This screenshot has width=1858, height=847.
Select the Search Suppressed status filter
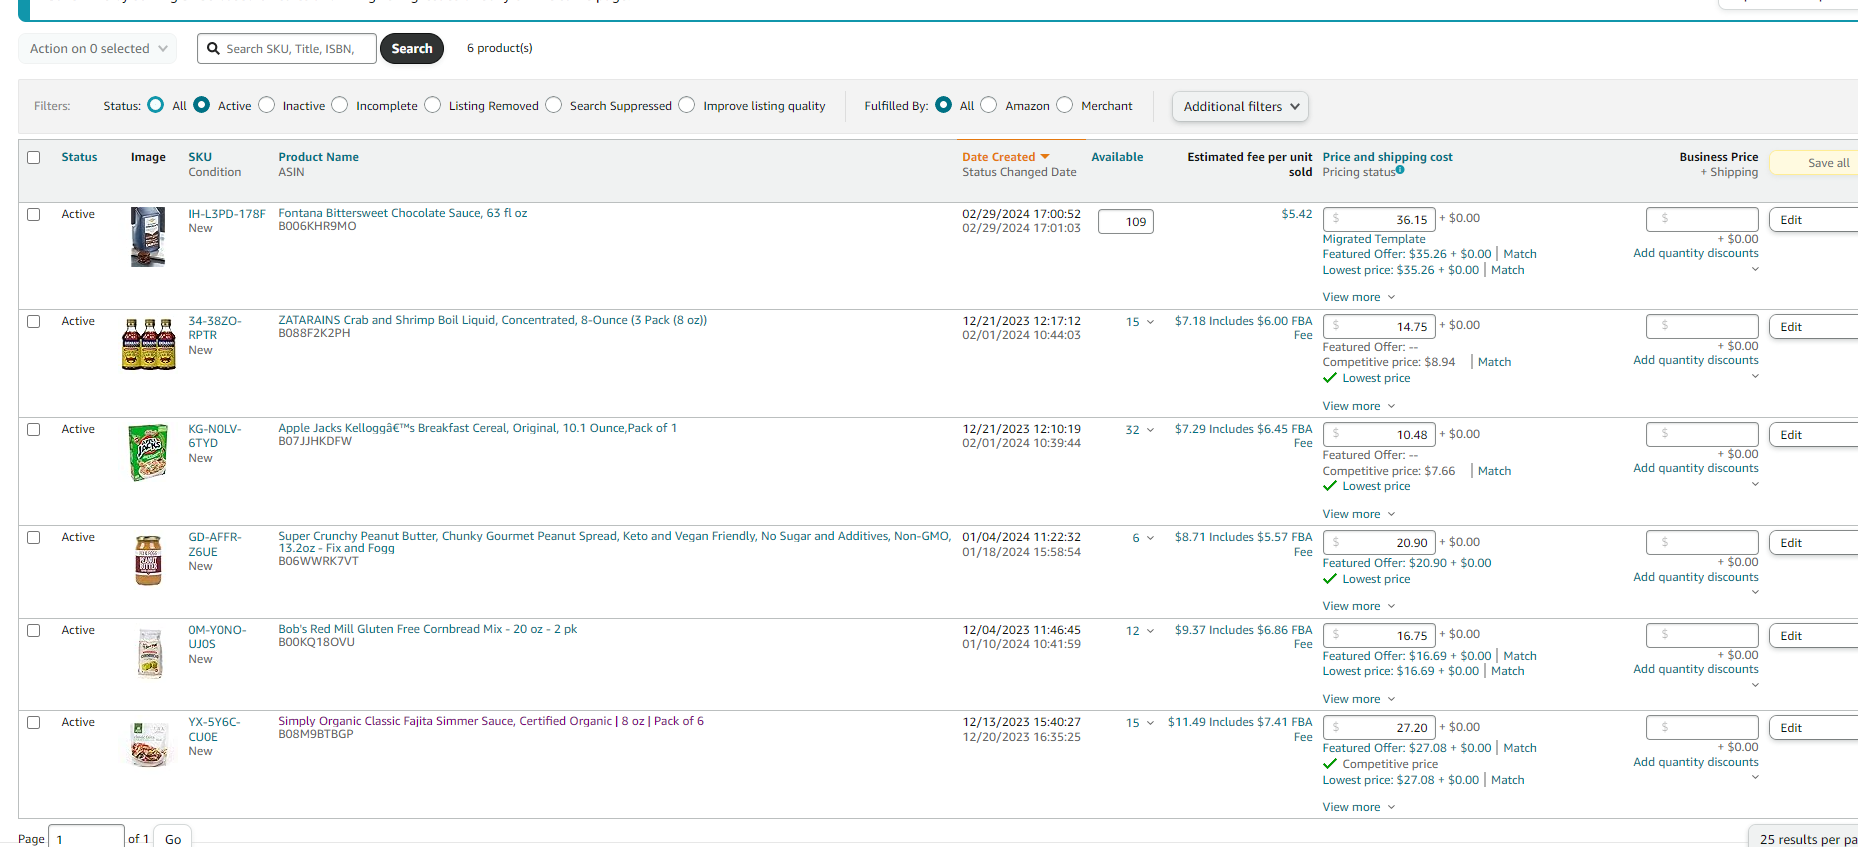[554, 105]
